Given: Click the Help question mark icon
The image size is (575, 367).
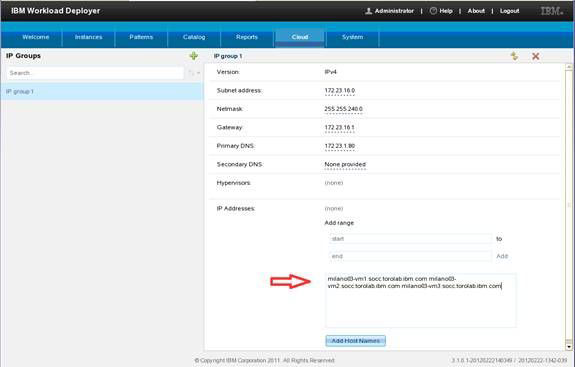Looking at the screenshot, I should click(x=433, y=11).
